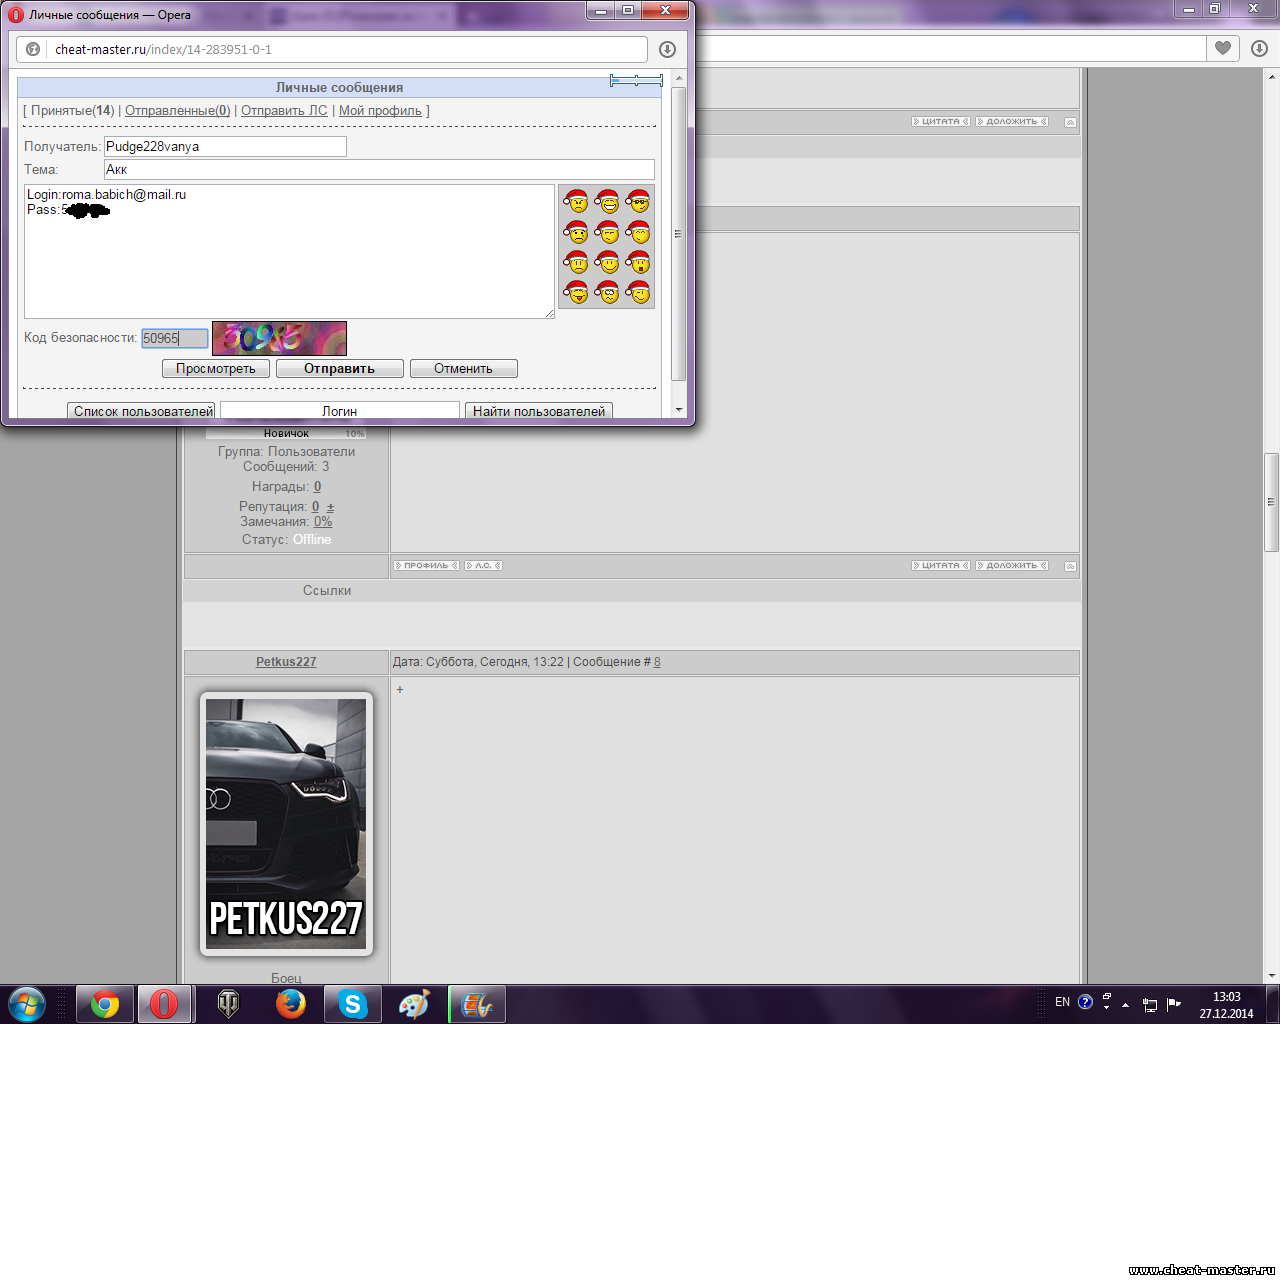Viewport: 1280px width, 1280px height.
Task: Open Skype from the taskbar
Action: tap(352, 1004)
